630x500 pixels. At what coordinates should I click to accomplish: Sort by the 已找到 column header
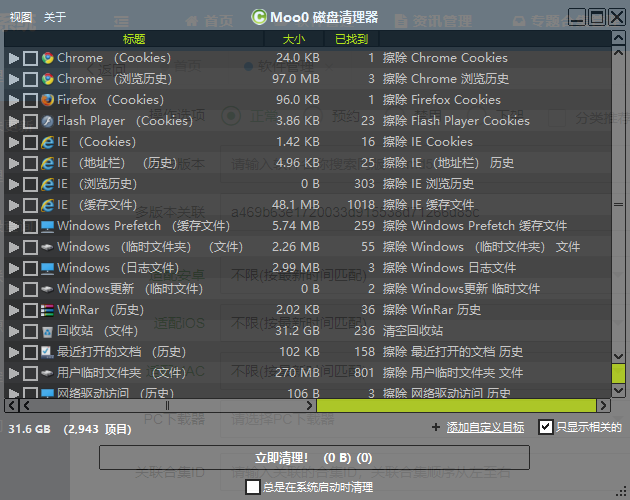[x=351, y=39]
